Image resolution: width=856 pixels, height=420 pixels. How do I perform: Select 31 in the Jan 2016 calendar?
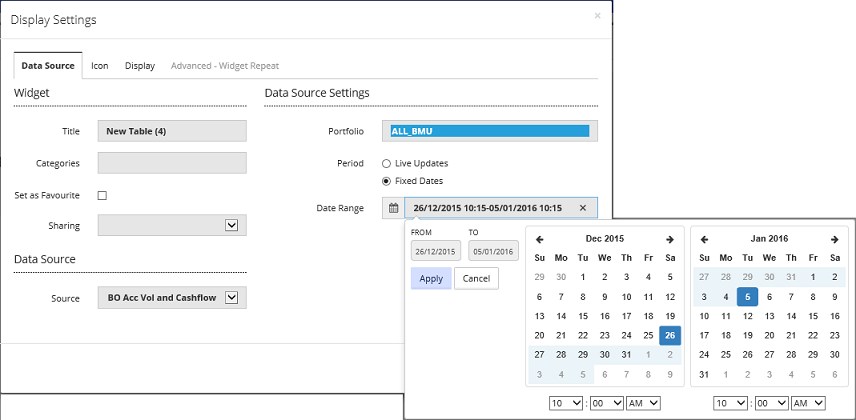[704, 375]
